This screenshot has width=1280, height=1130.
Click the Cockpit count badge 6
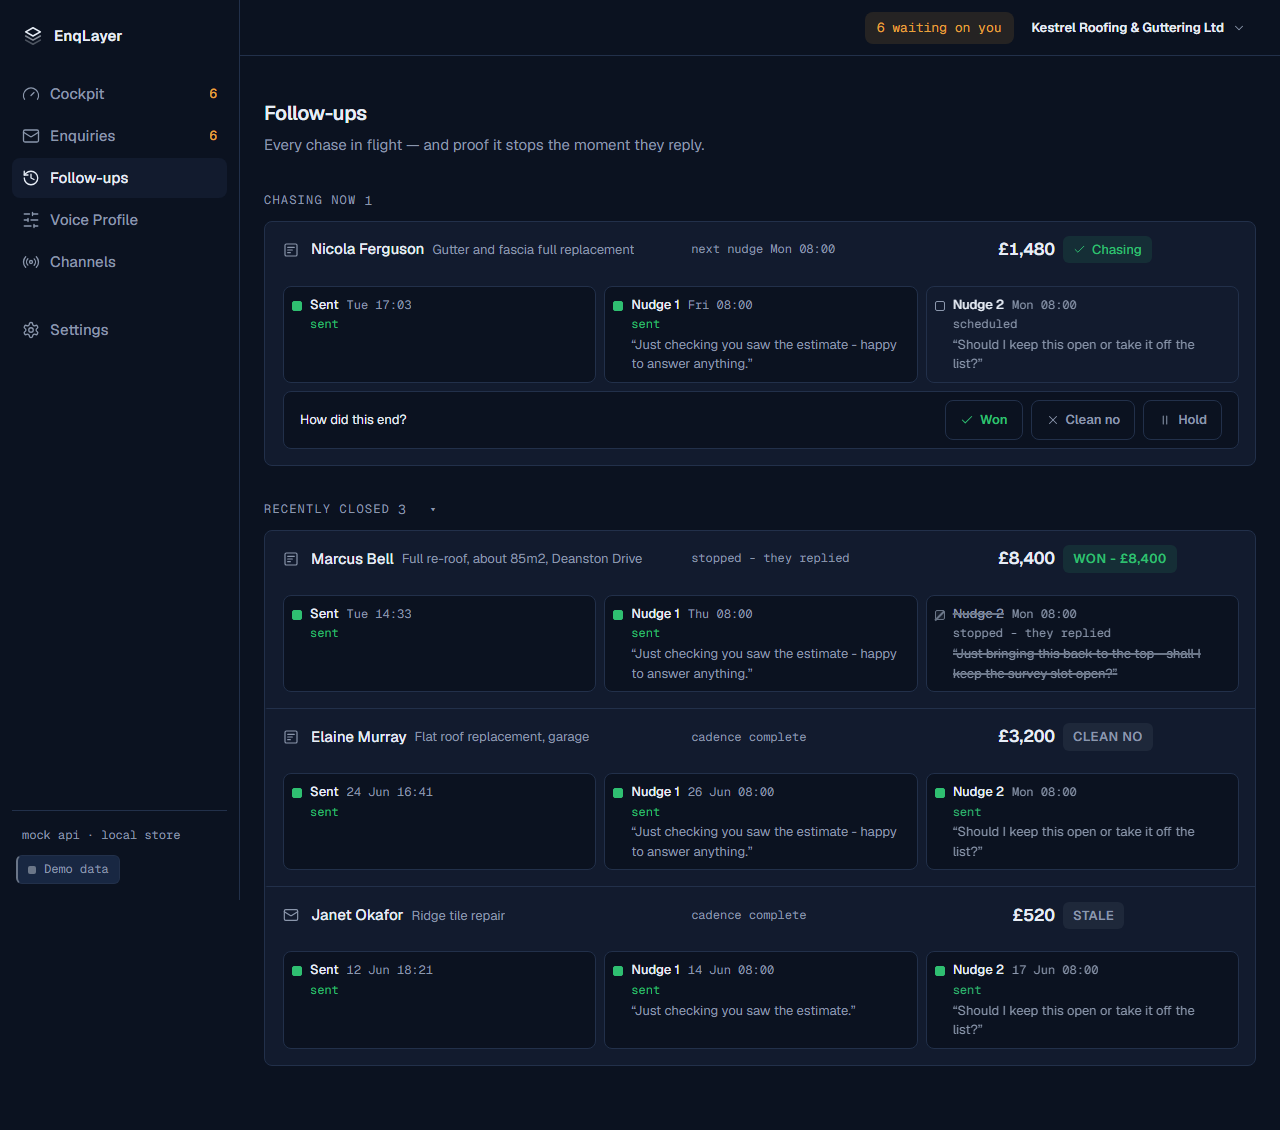[213, 94]
